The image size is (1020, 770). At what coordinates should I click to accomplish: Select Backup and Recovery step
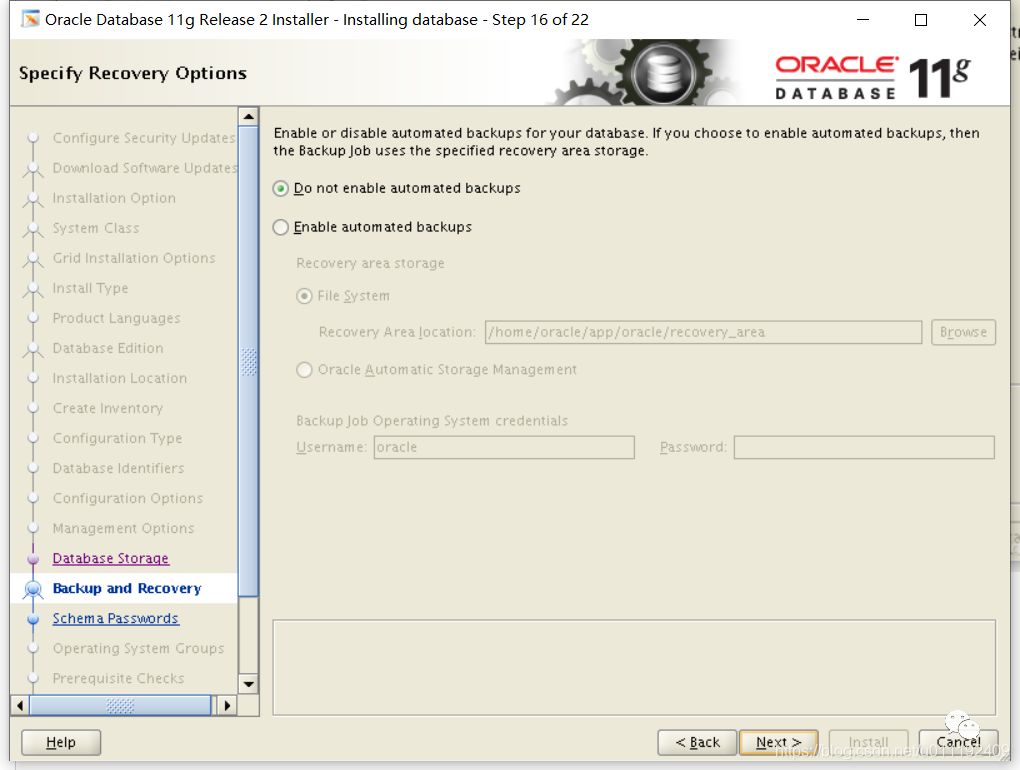pos(127,589)
